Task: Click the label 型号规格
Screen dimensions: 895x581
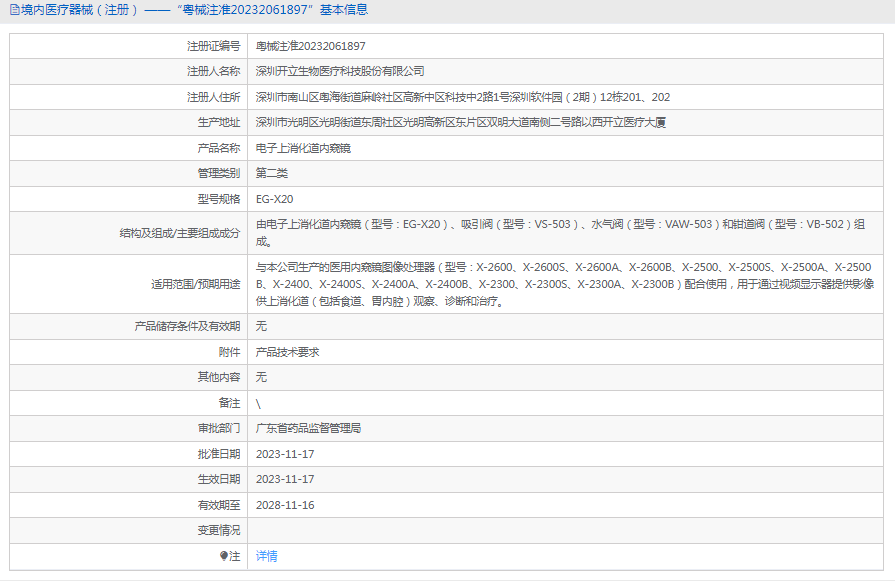Action: coord(219,199)
